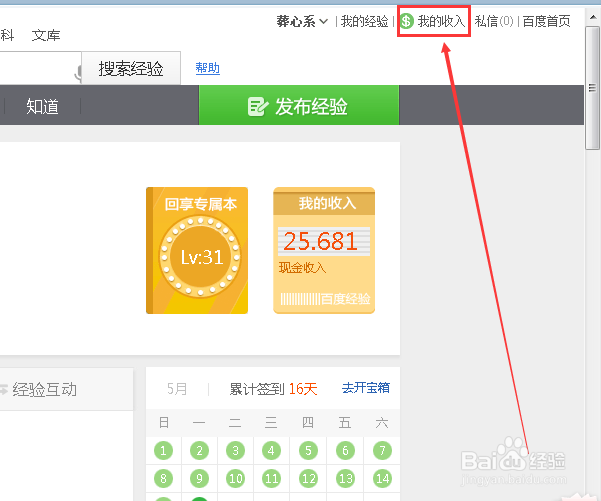Image resolution: width=601 pixels, height=501 pixels.
Task: Go to 百度首页 link
Action: click(547, 21)
